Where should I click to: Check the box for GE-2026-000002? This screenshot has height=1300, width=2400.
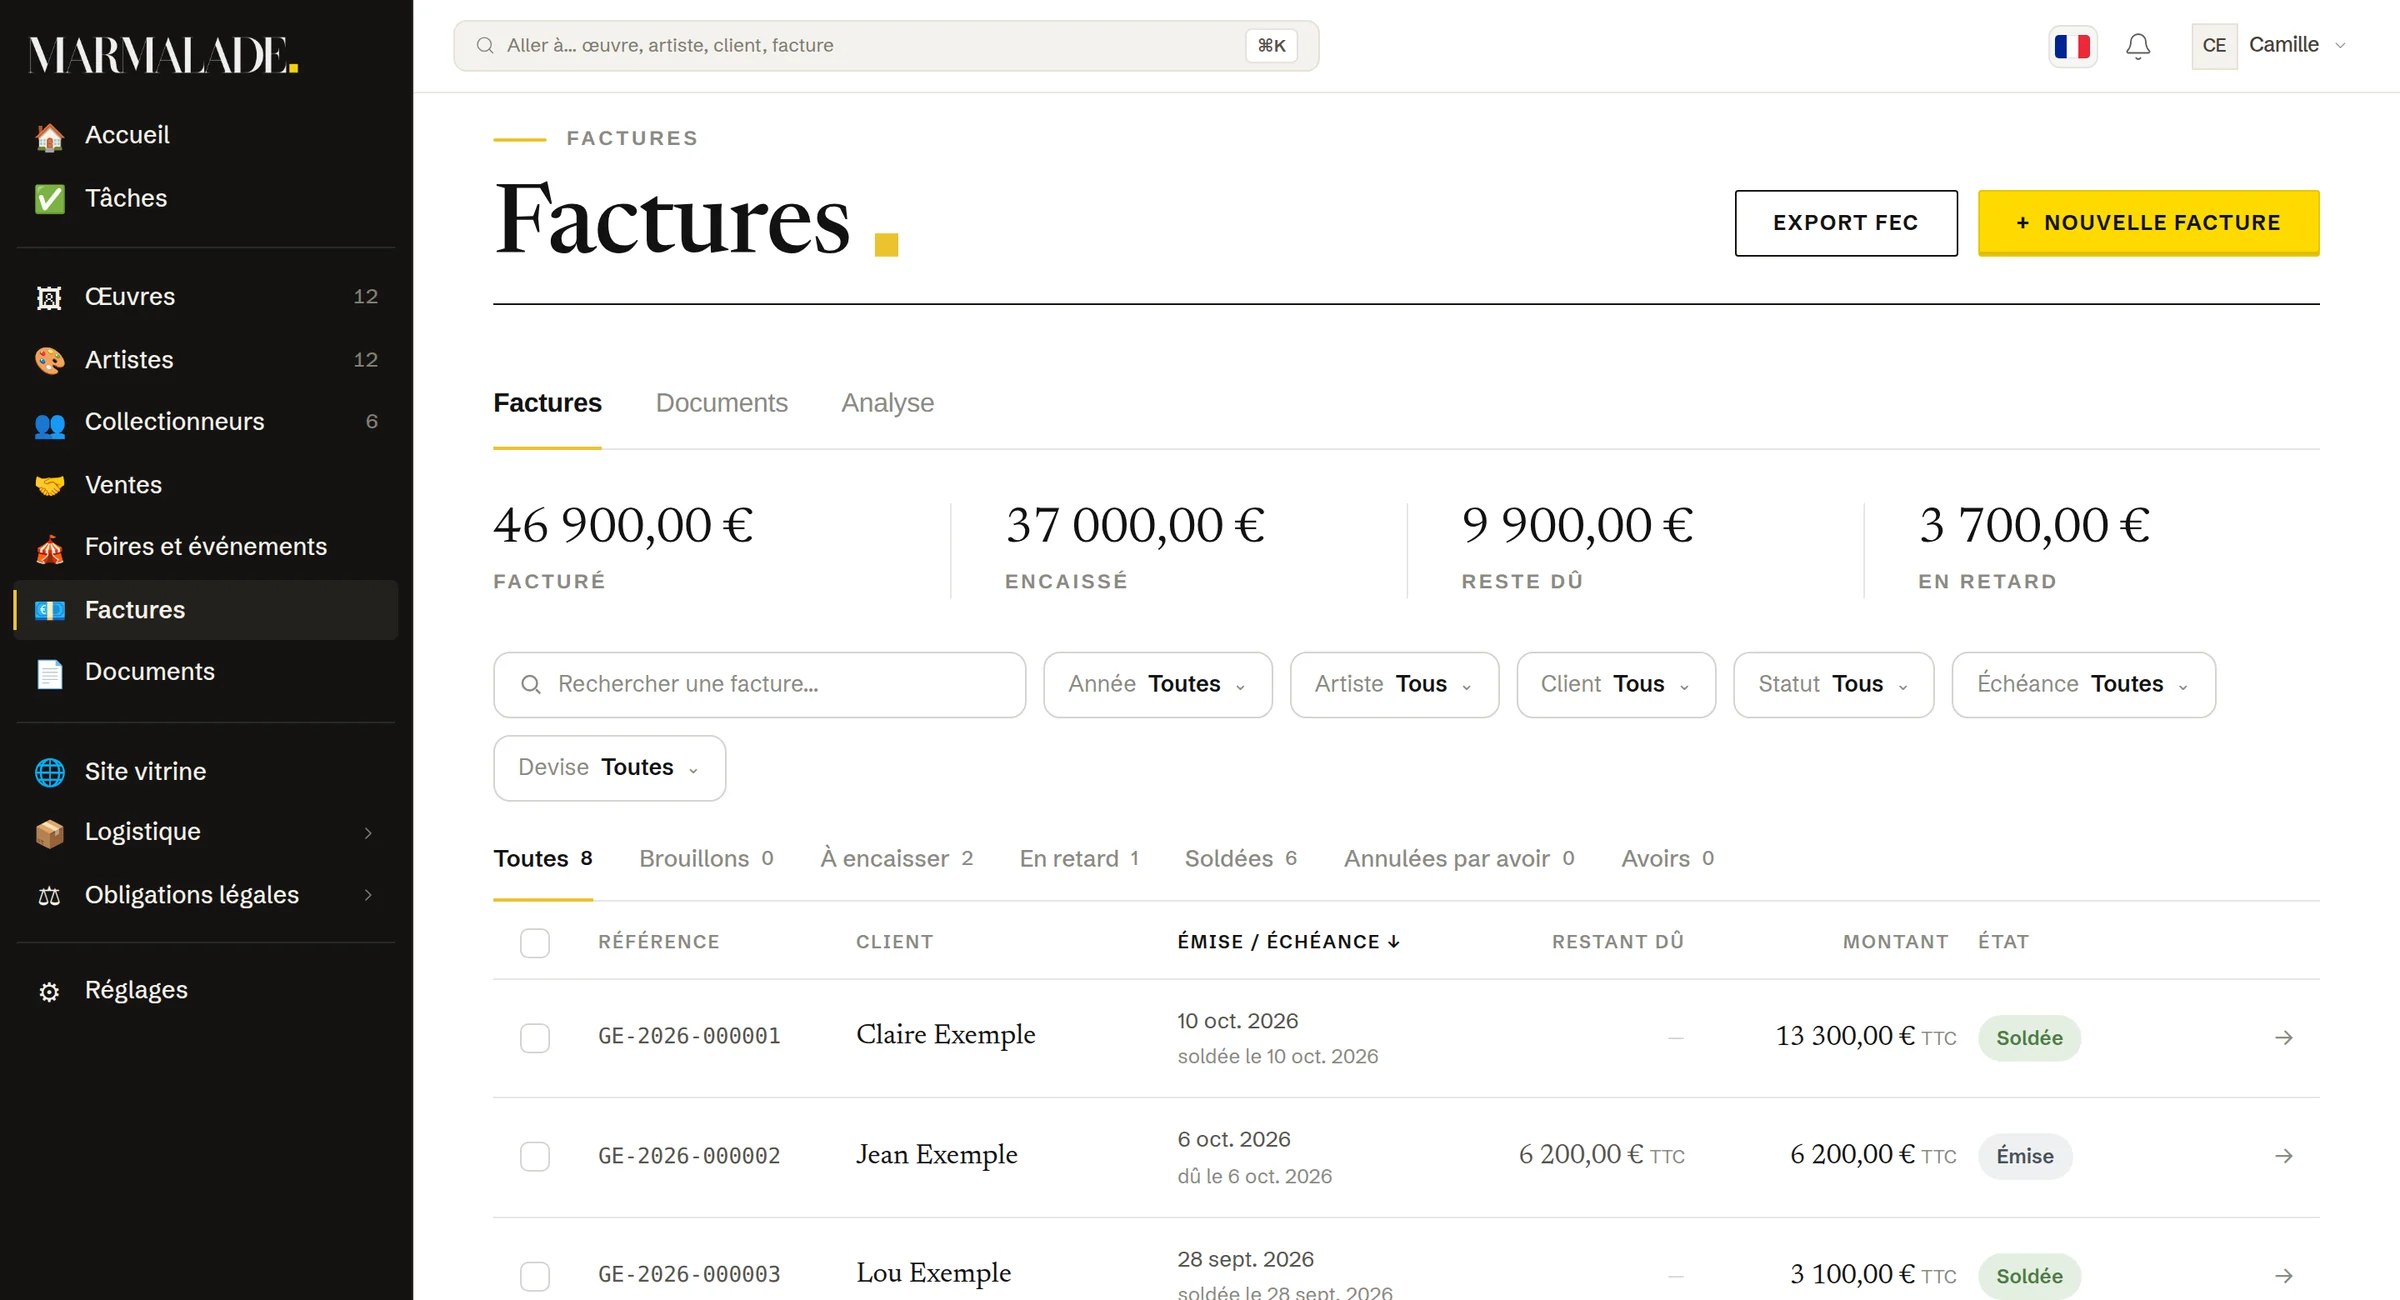click(x=535, y=1157)
